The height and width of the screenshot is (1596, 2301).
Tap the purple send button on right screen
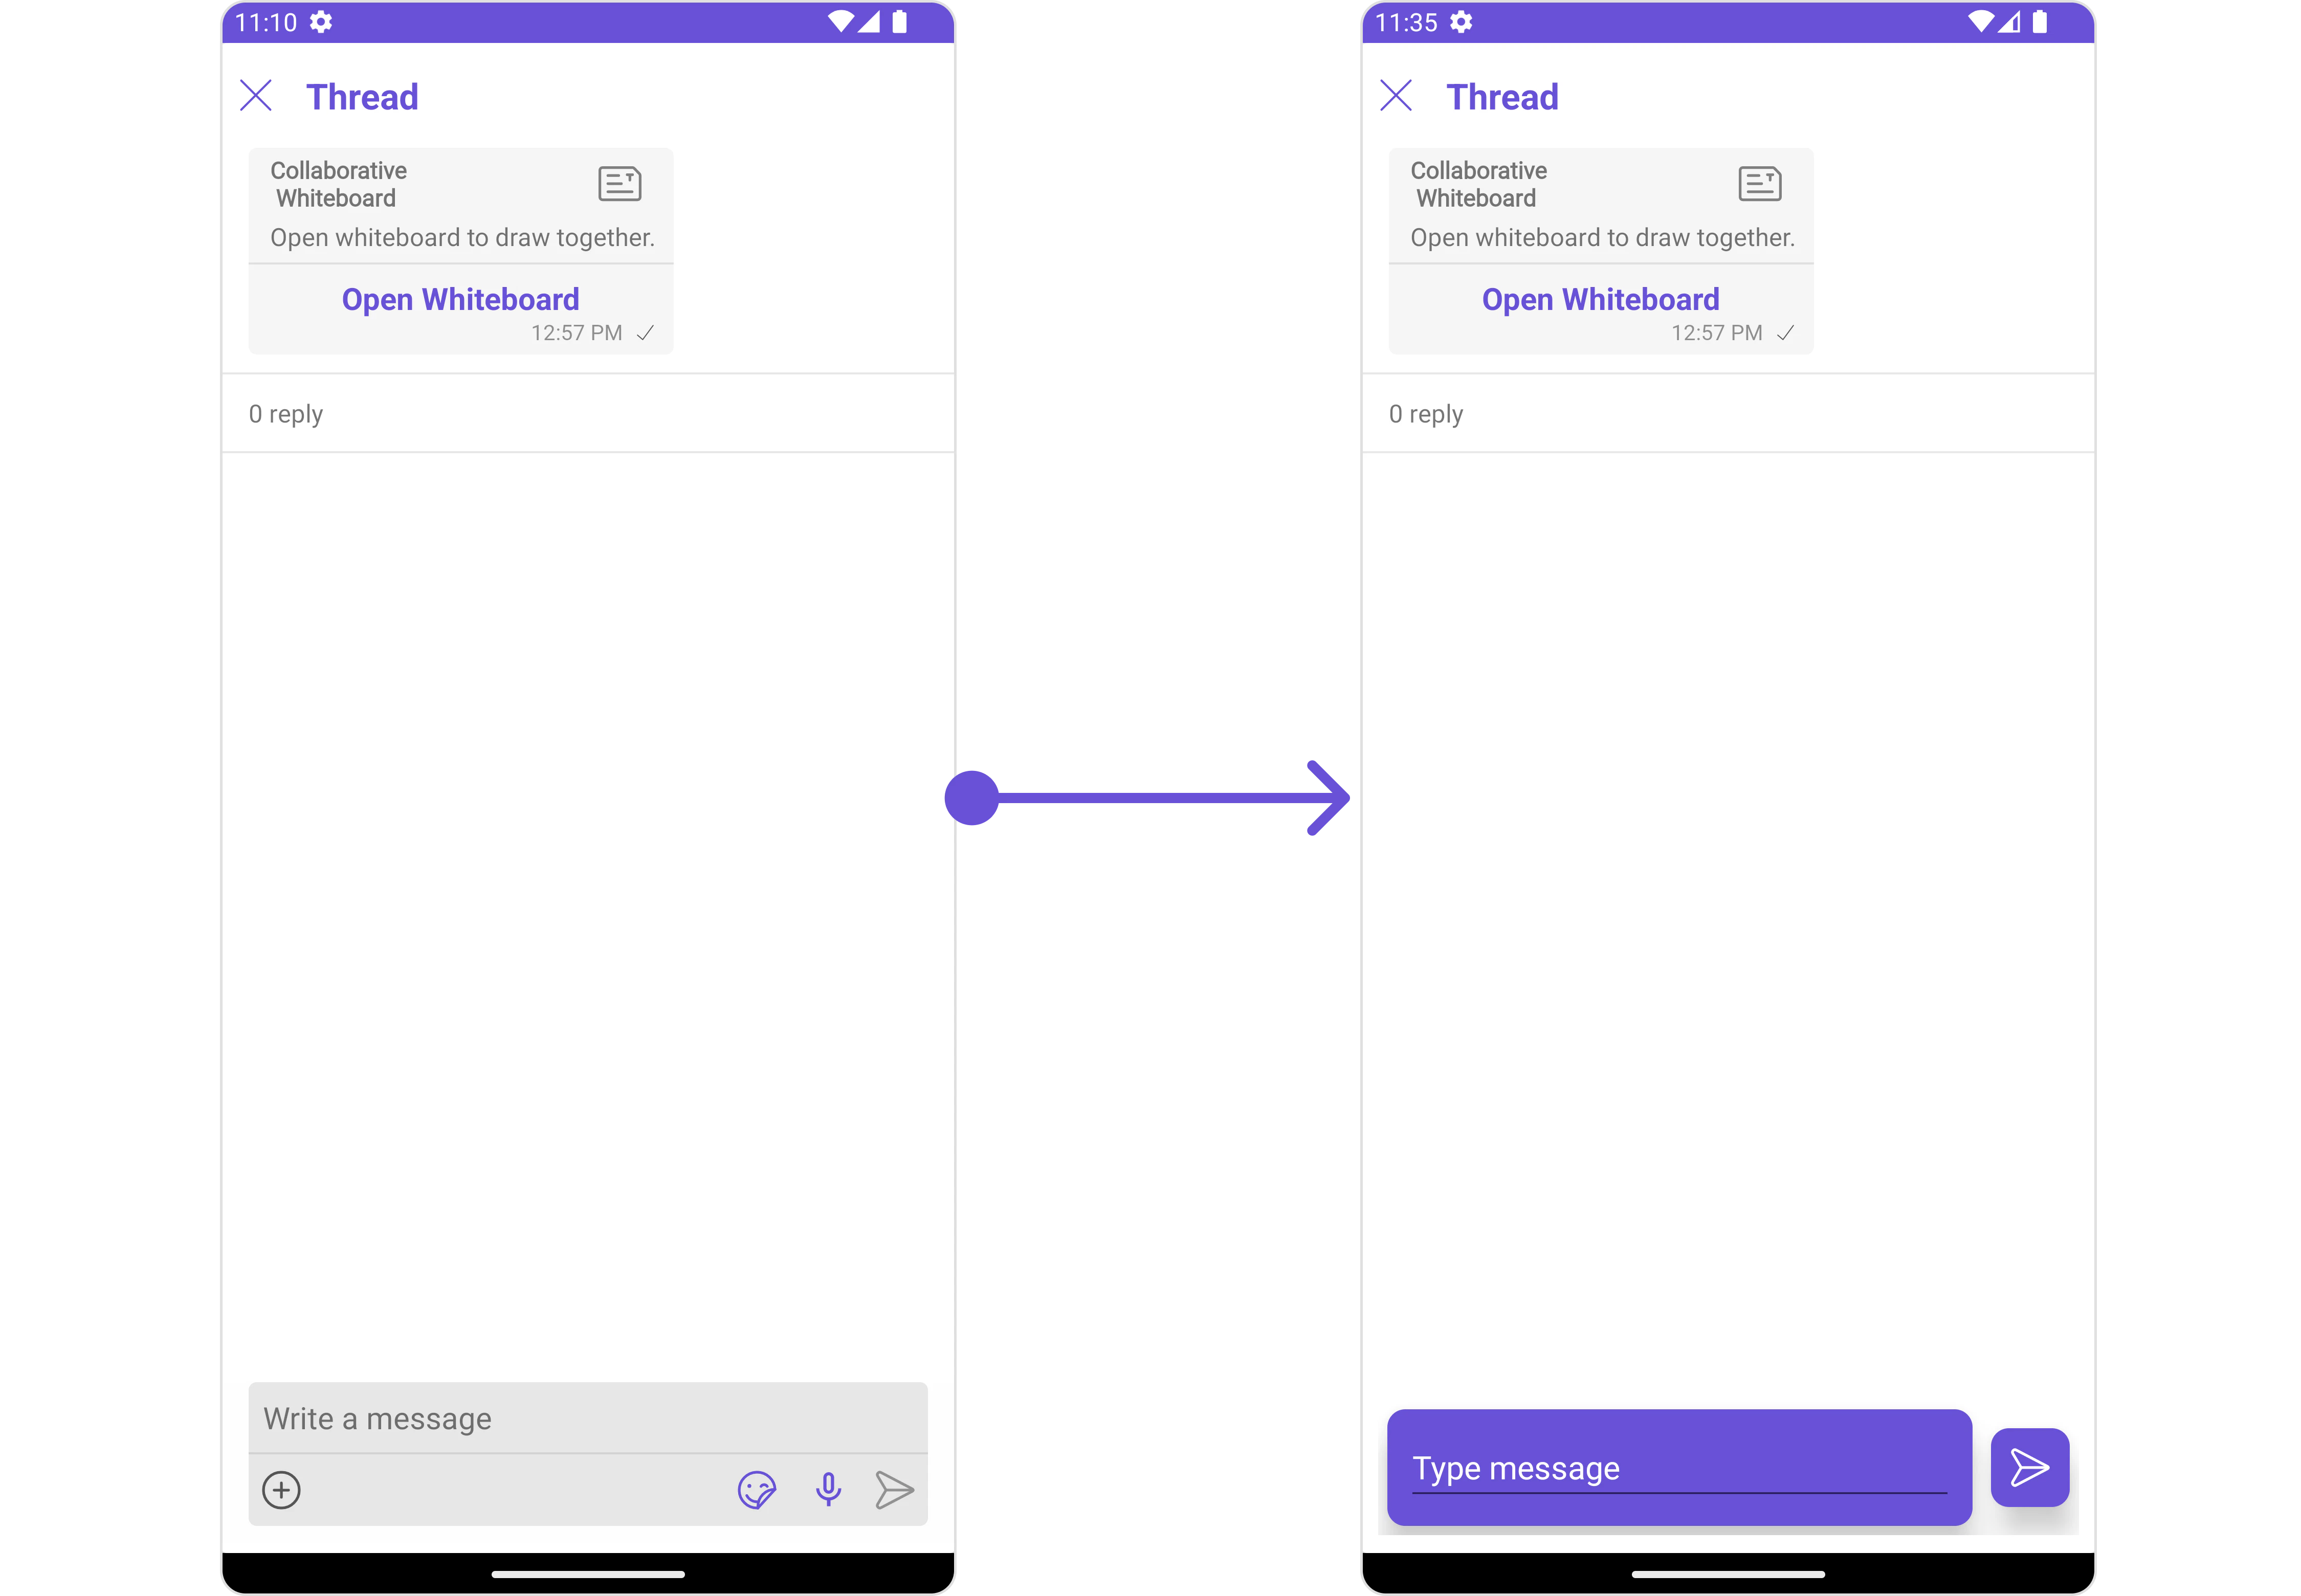pos(2029,1467)
